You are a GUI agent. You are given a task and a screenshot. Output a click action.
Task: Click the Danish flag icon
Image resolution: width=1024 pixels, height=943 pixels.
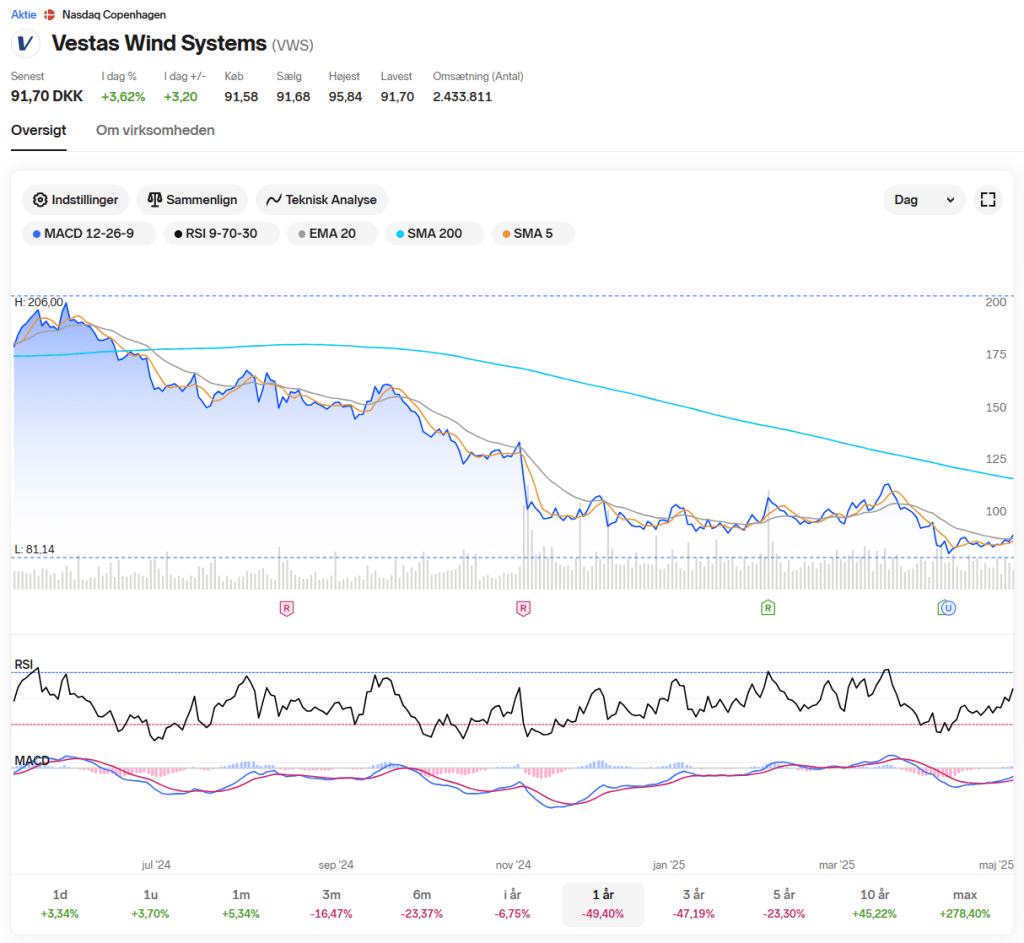49,15
